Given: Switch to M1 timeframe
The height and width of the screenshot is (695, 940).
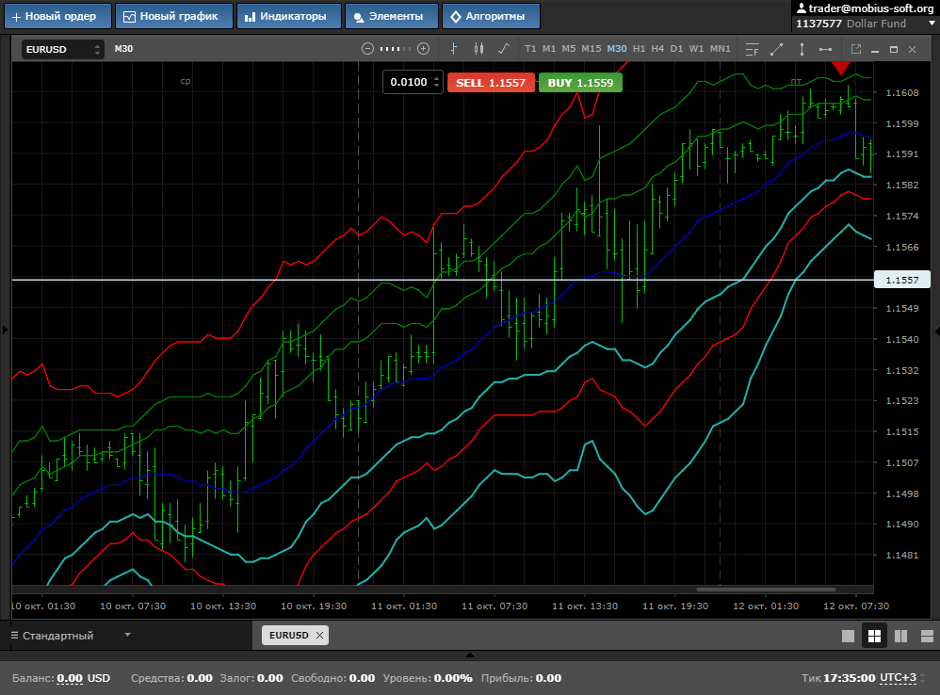Looking at the screenshot, I should (x=549, y=49).
